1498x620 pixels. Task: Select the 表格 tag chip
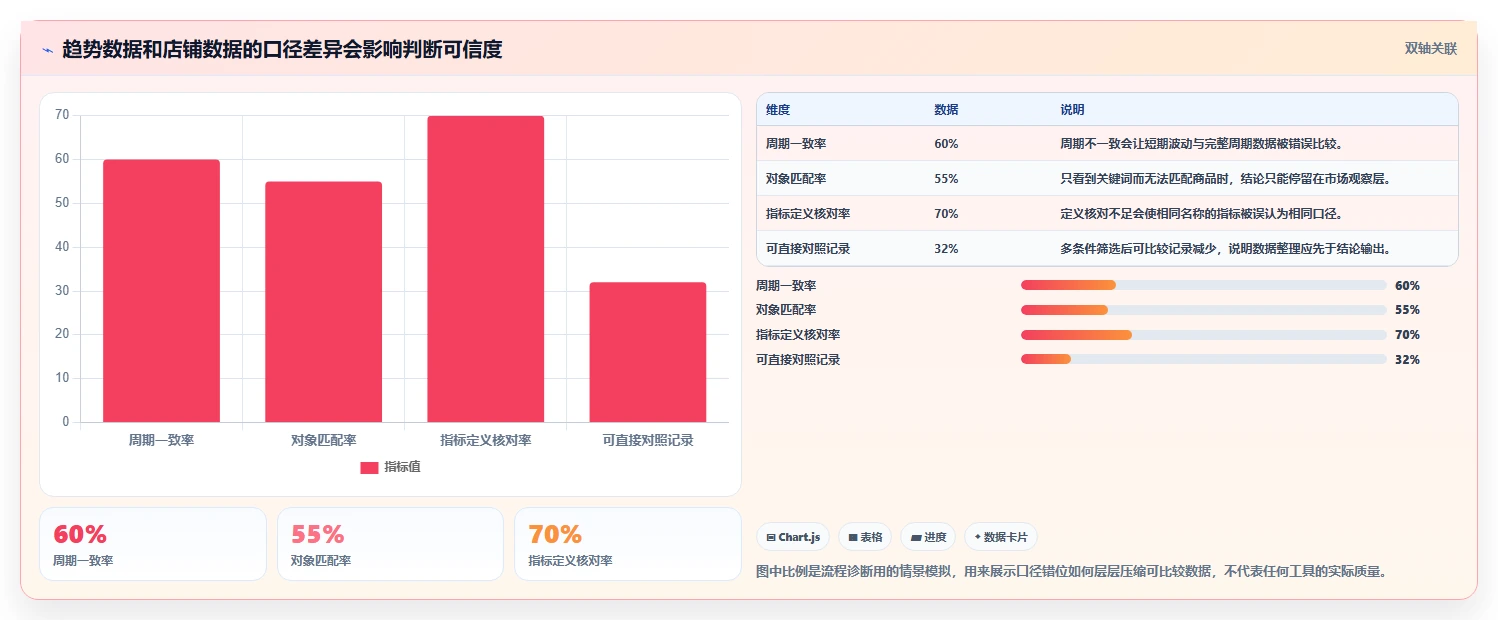tap(865, 537)
